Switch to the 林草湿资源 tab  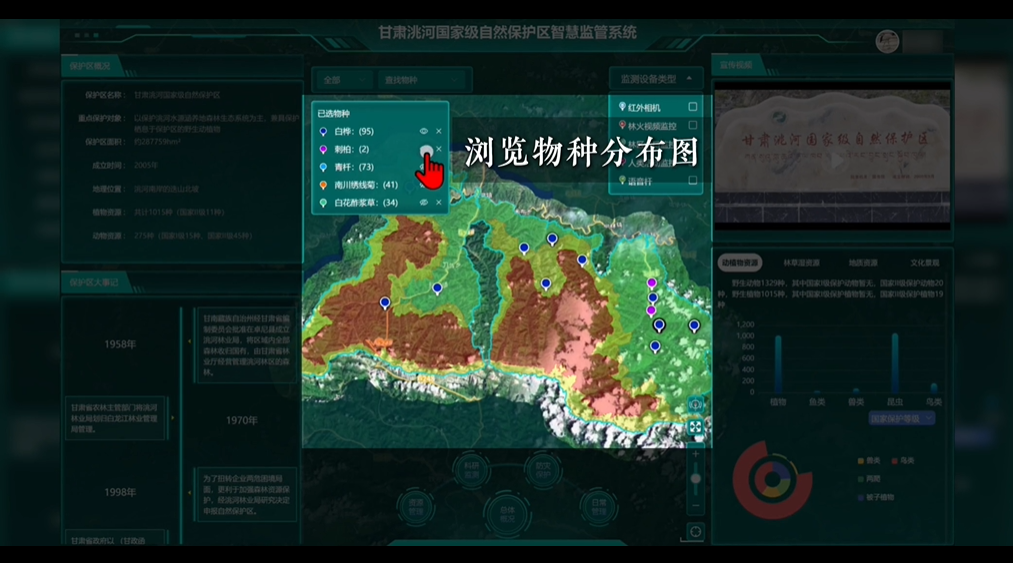pos(802,263)
